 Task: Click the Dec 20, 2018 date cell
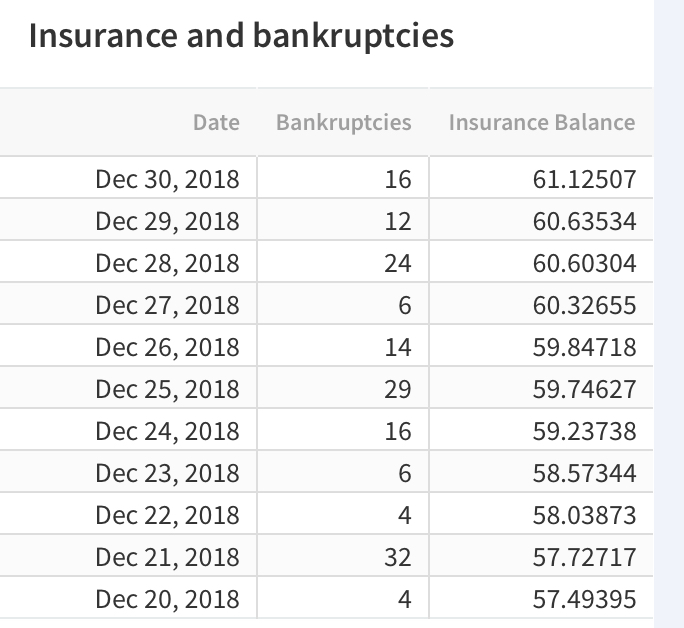tap(168, 599)
